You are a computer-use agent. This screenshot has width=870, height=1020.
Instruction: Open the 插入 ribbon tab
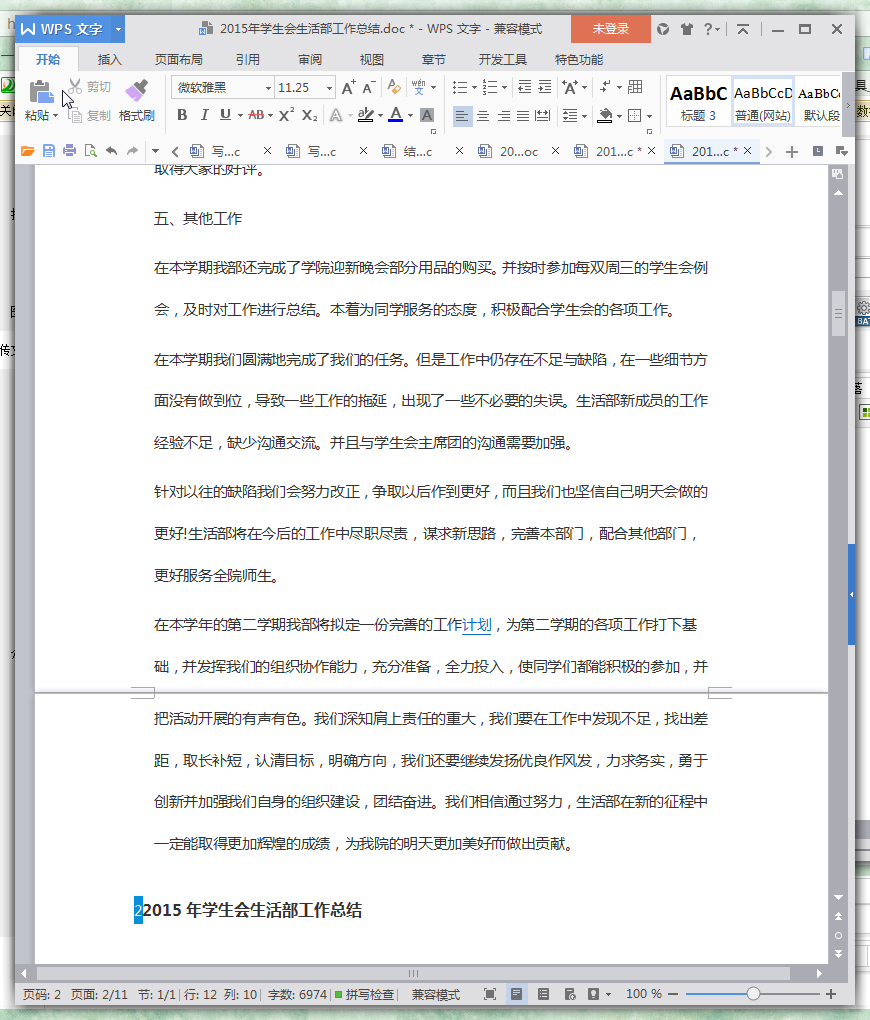109,59
